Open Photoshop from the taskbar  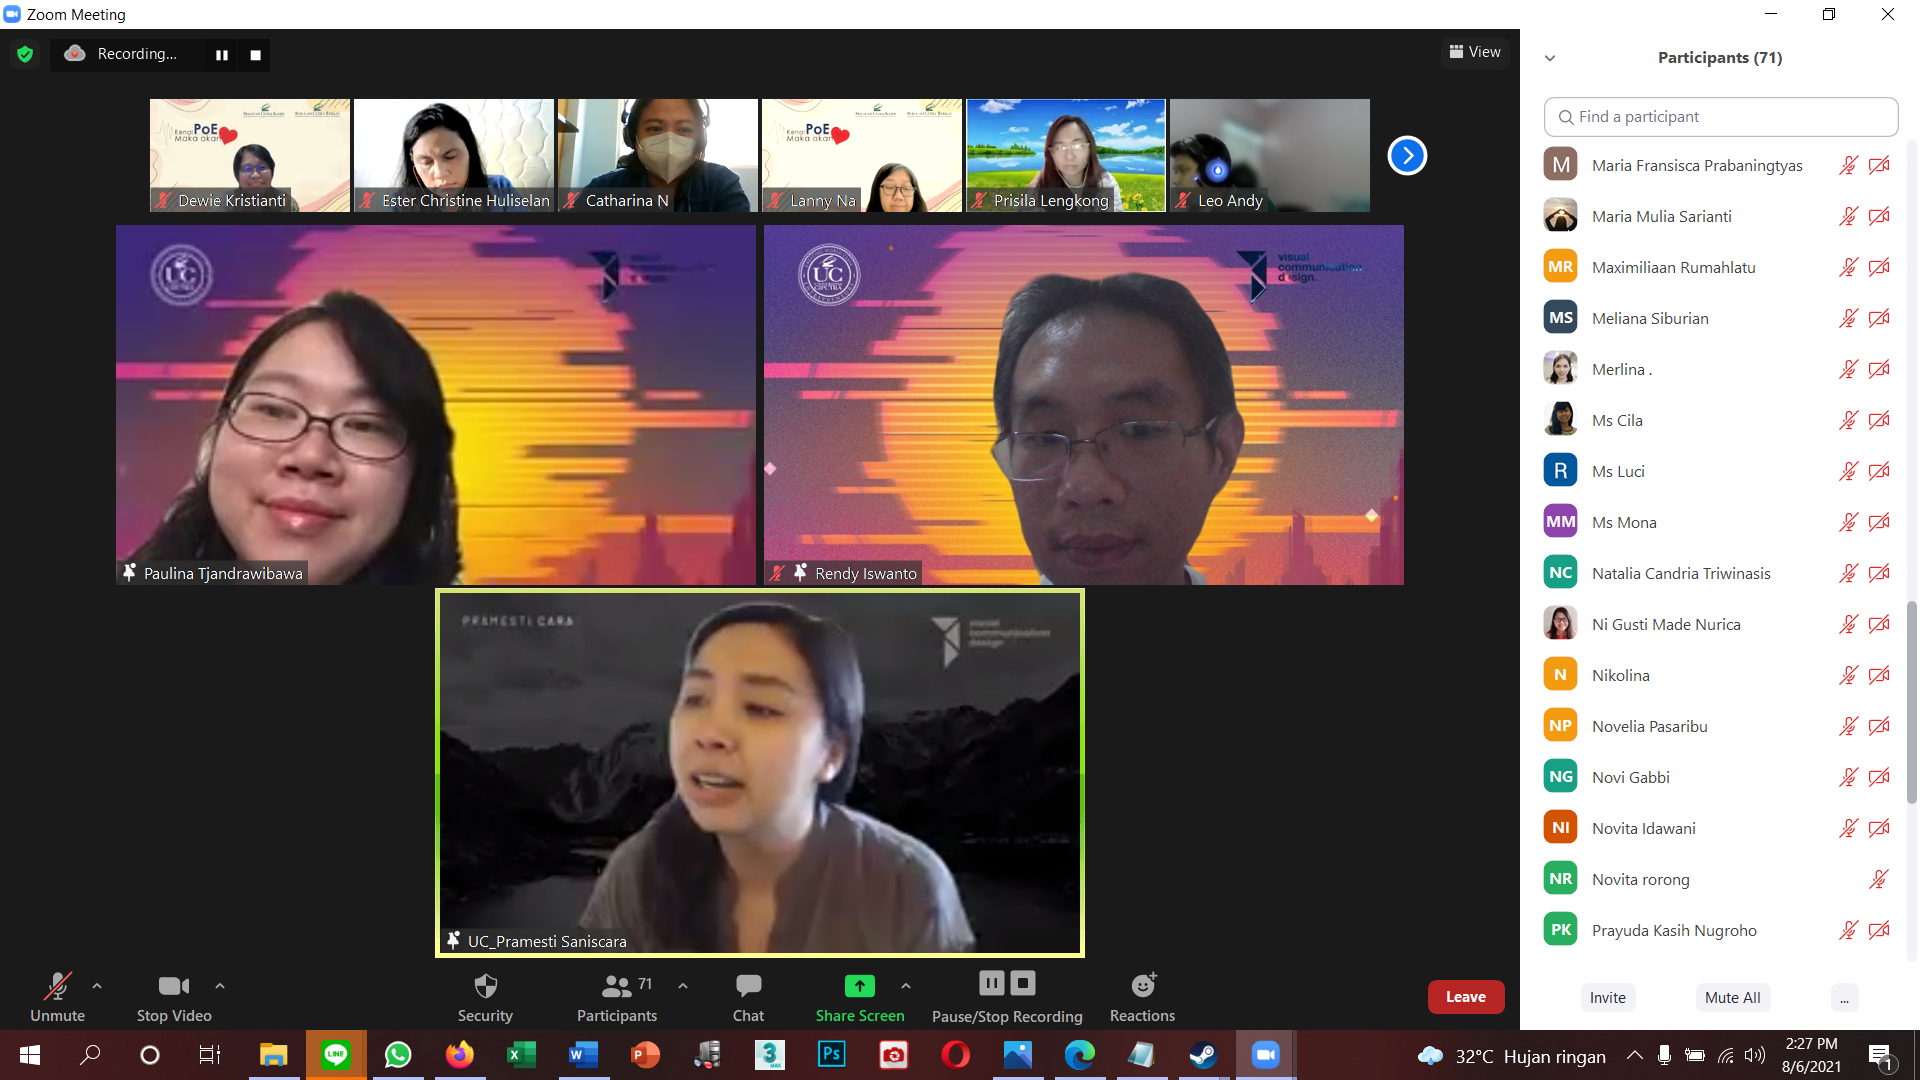pyautogui.click(x=831, y=1055)
